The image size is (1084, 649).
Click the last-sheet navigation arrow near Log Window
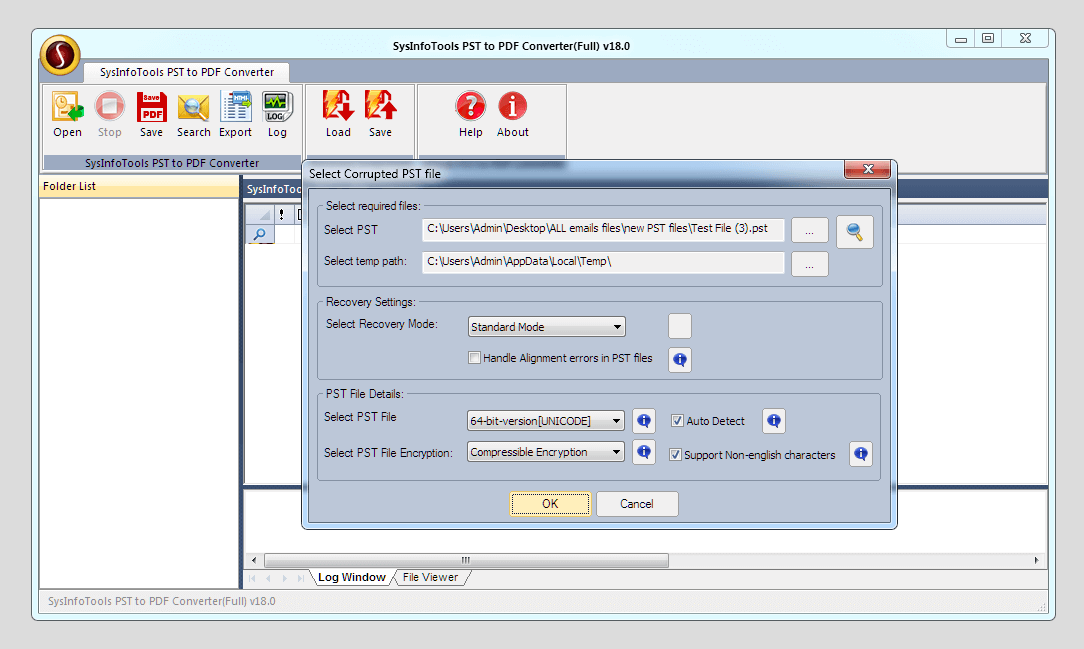coord(300,578)
